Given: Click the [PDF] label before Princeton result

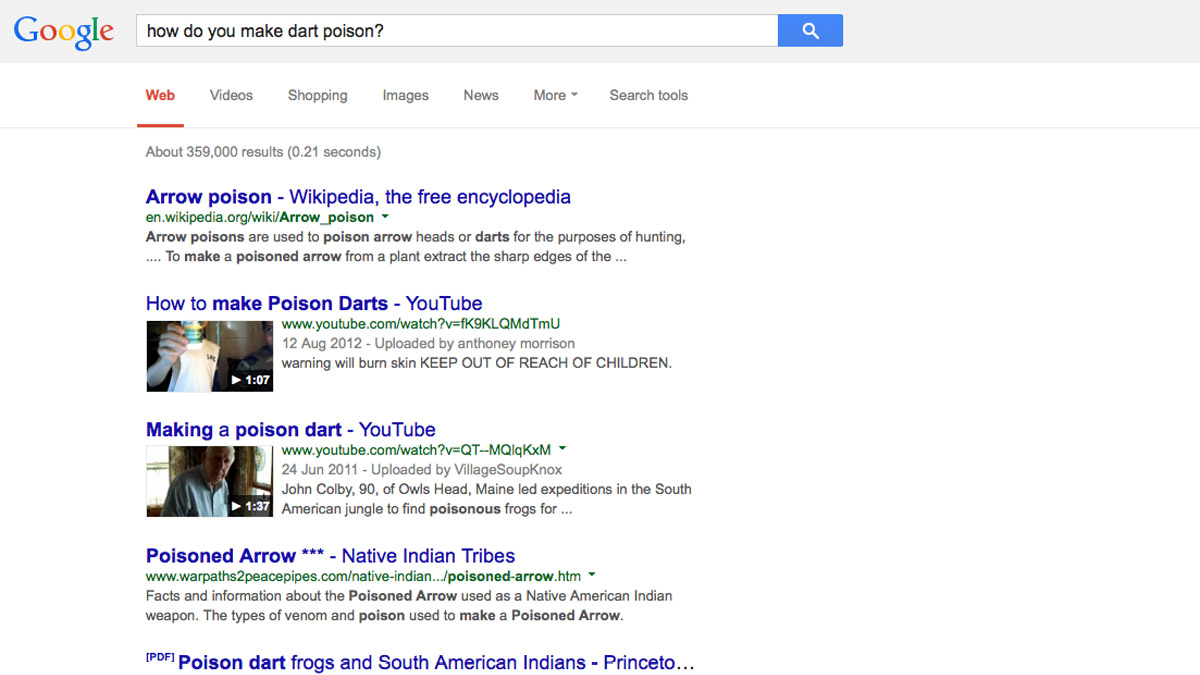Looking at the screenshot, I should click(160, 657).
